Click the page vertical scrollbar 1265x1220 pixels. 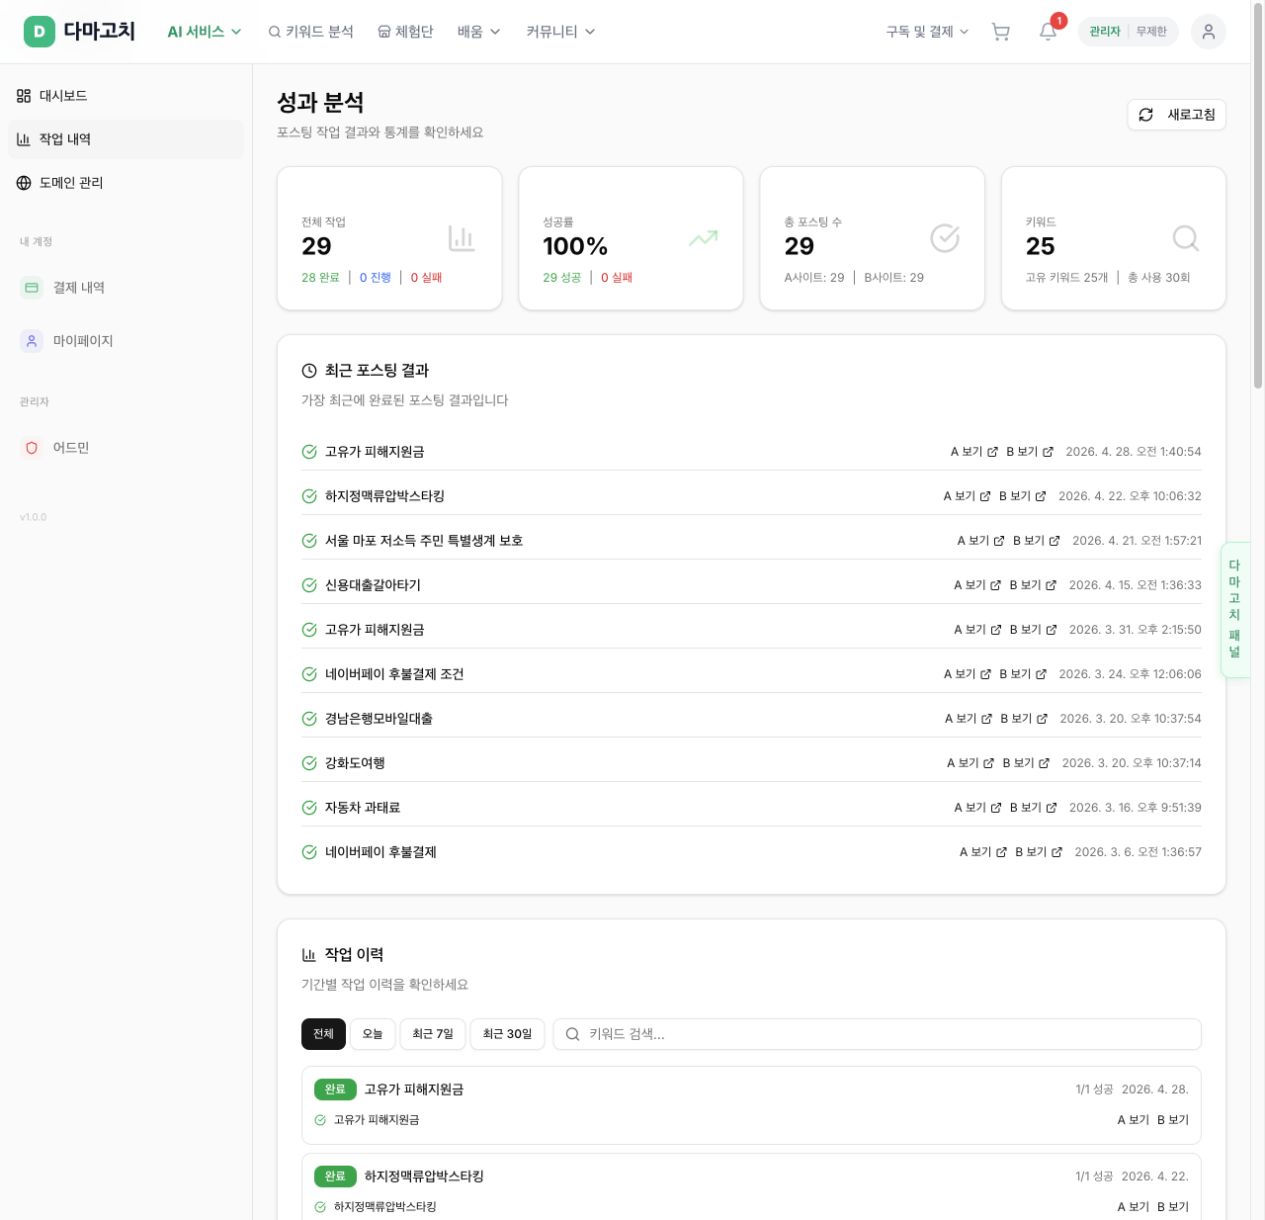coord(1258,195)
